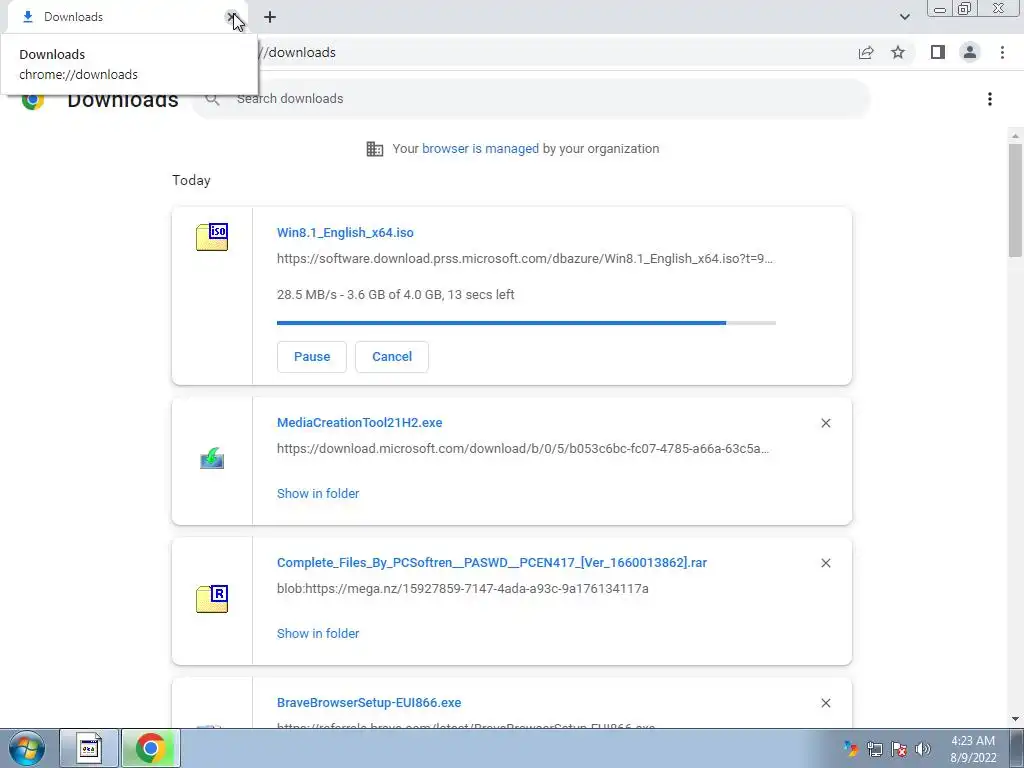Click the download.microsoft.com URL text
The width and height of the screenshot is (1024, 768).
522,449
